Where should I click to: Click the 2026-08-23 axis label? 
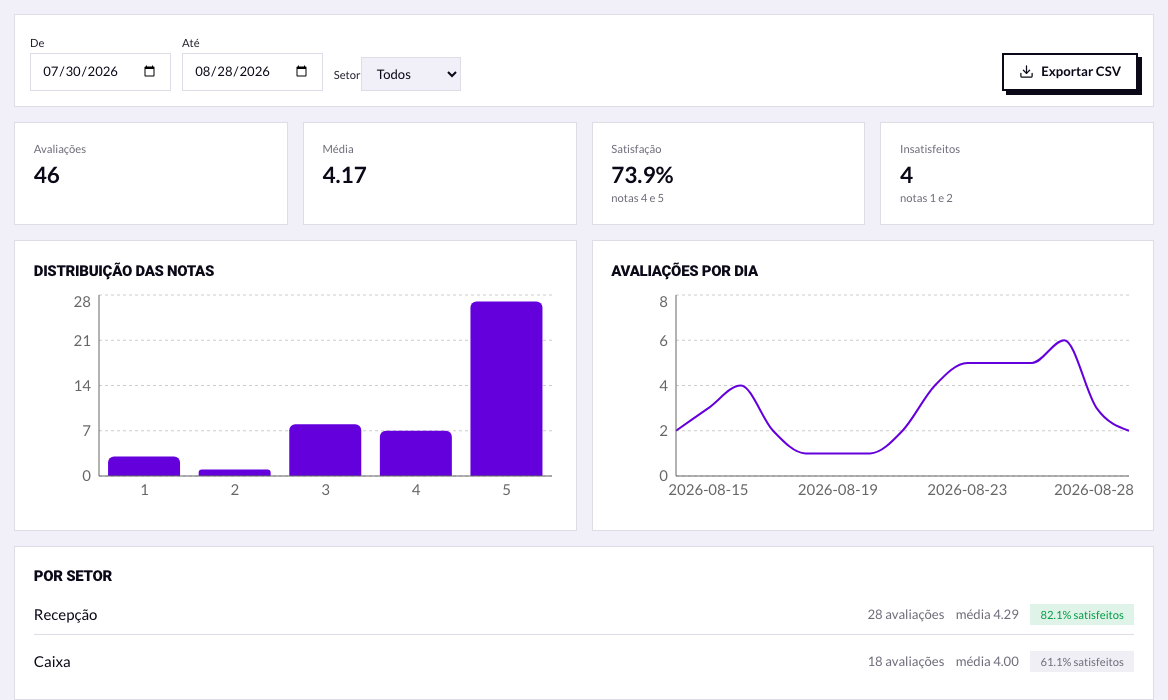(967, 490)
